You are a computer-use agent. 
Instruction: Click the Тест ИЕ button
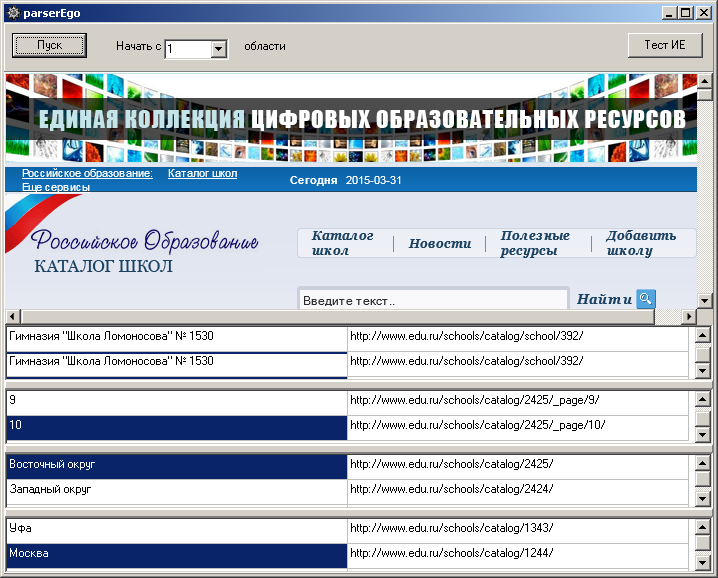[x=665, y=45]
